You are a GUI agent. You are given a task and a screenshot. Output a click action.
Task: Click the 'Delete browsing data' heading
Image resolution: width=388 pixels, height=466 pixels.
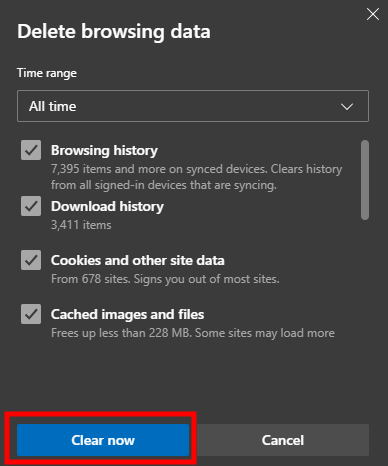(114, 32)
